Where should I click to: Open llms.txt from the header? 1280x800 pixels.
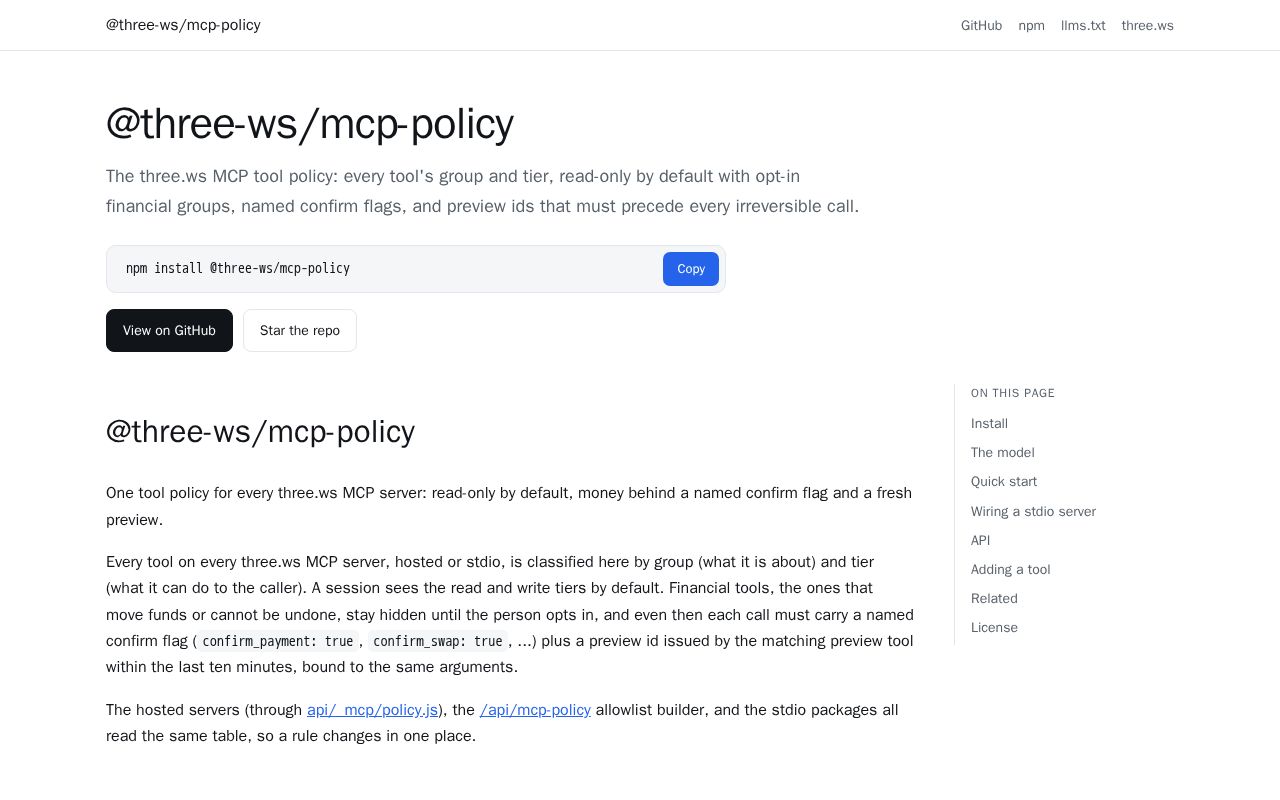pos(1083,25)
